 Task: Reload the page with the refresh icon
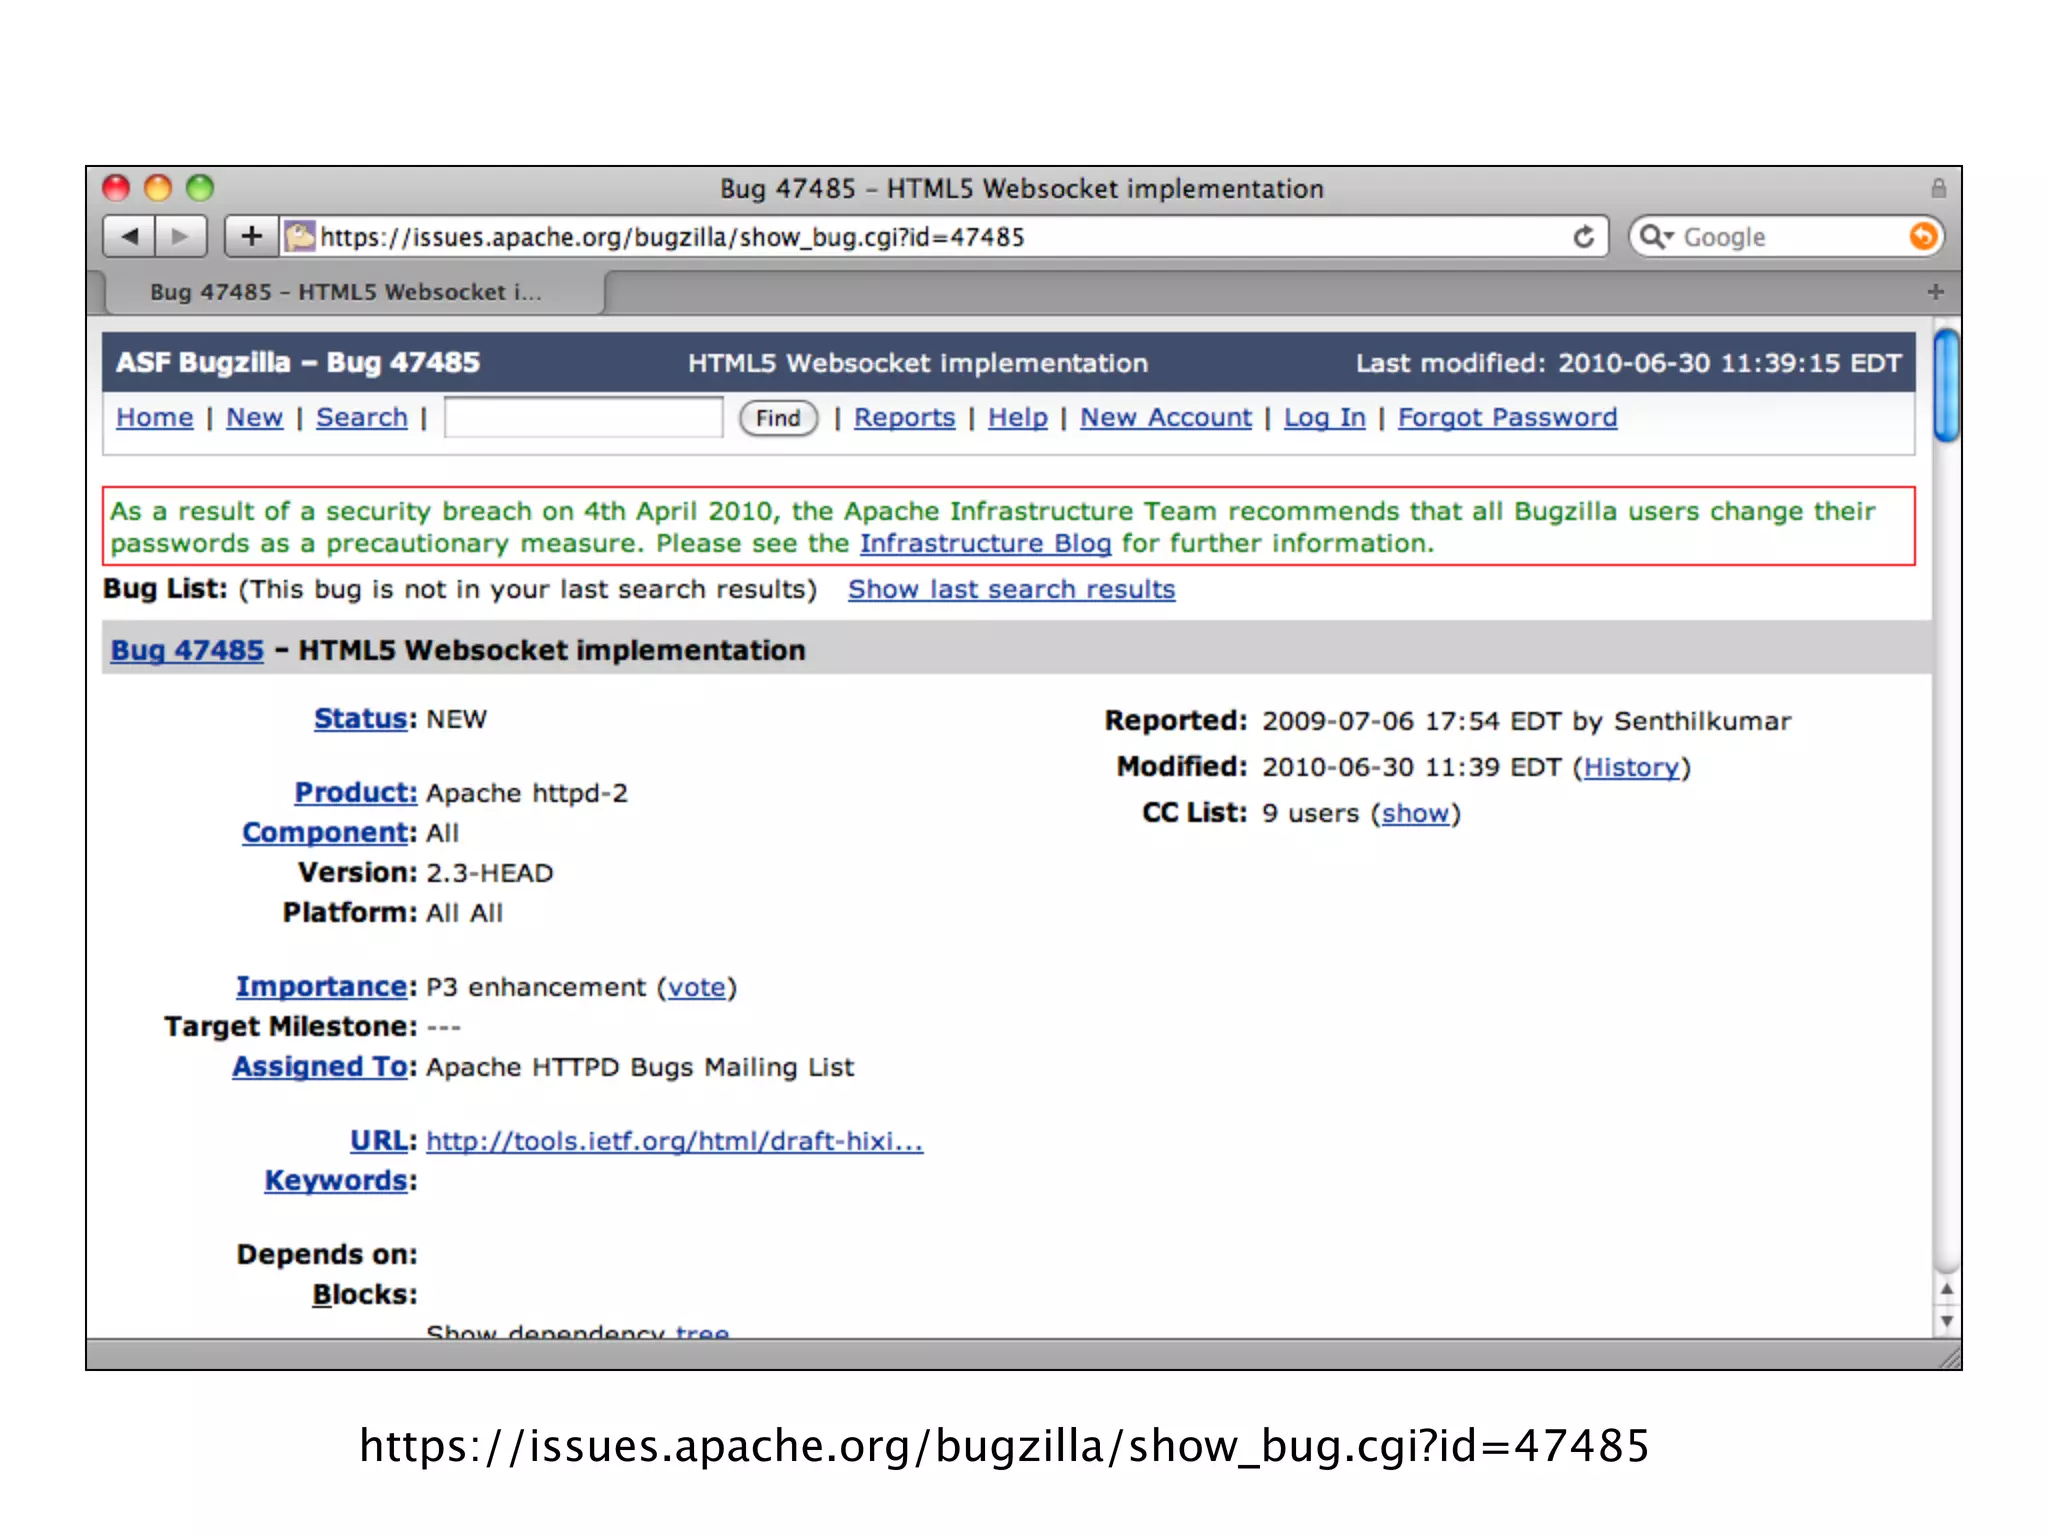(x=1584, y=237)
